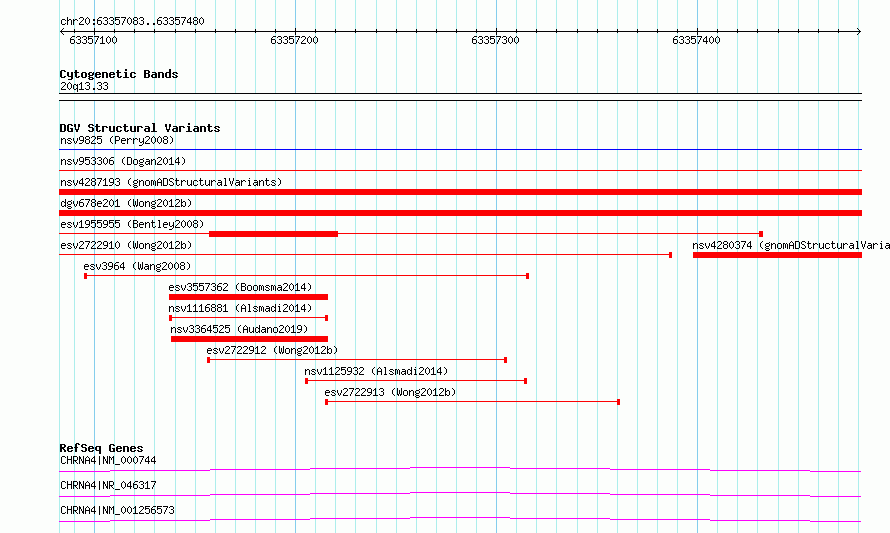Screen dimensions: 890x533
Task: Open dgv678e201 (Wong2012b) variant label
Action: coord(126,203)
